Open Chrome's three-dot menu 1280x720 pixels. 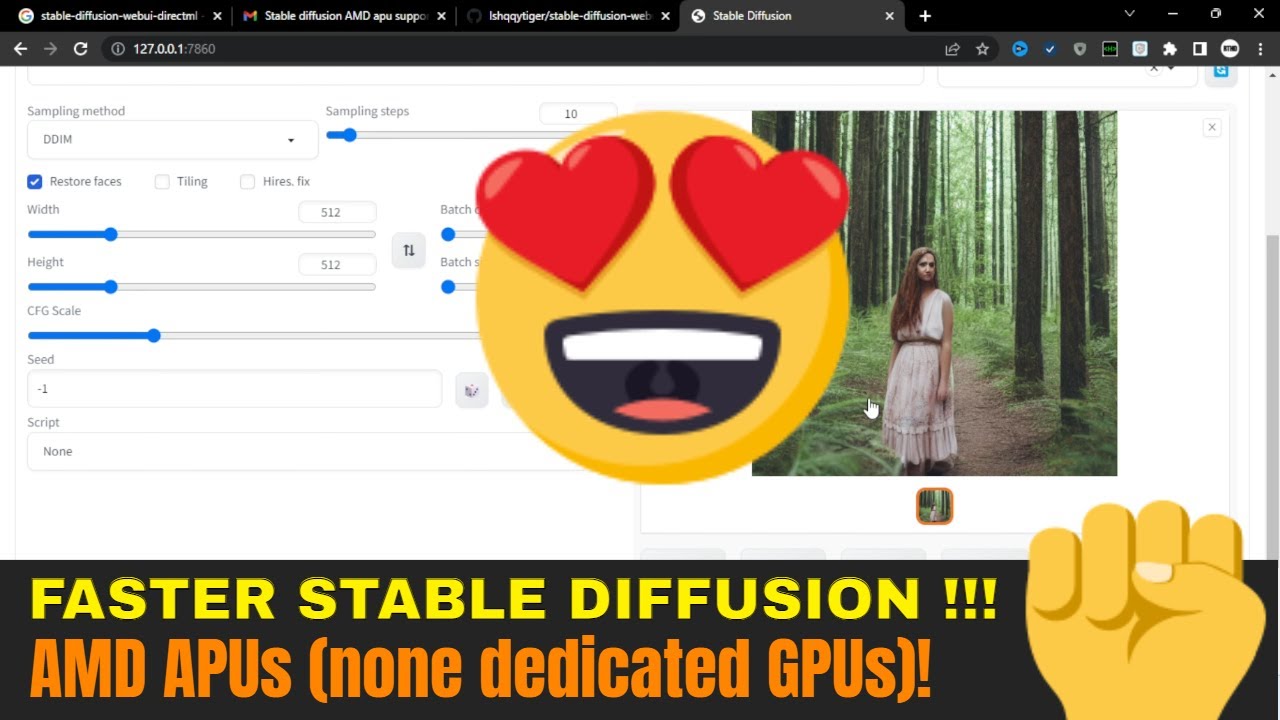point(1260,48)
